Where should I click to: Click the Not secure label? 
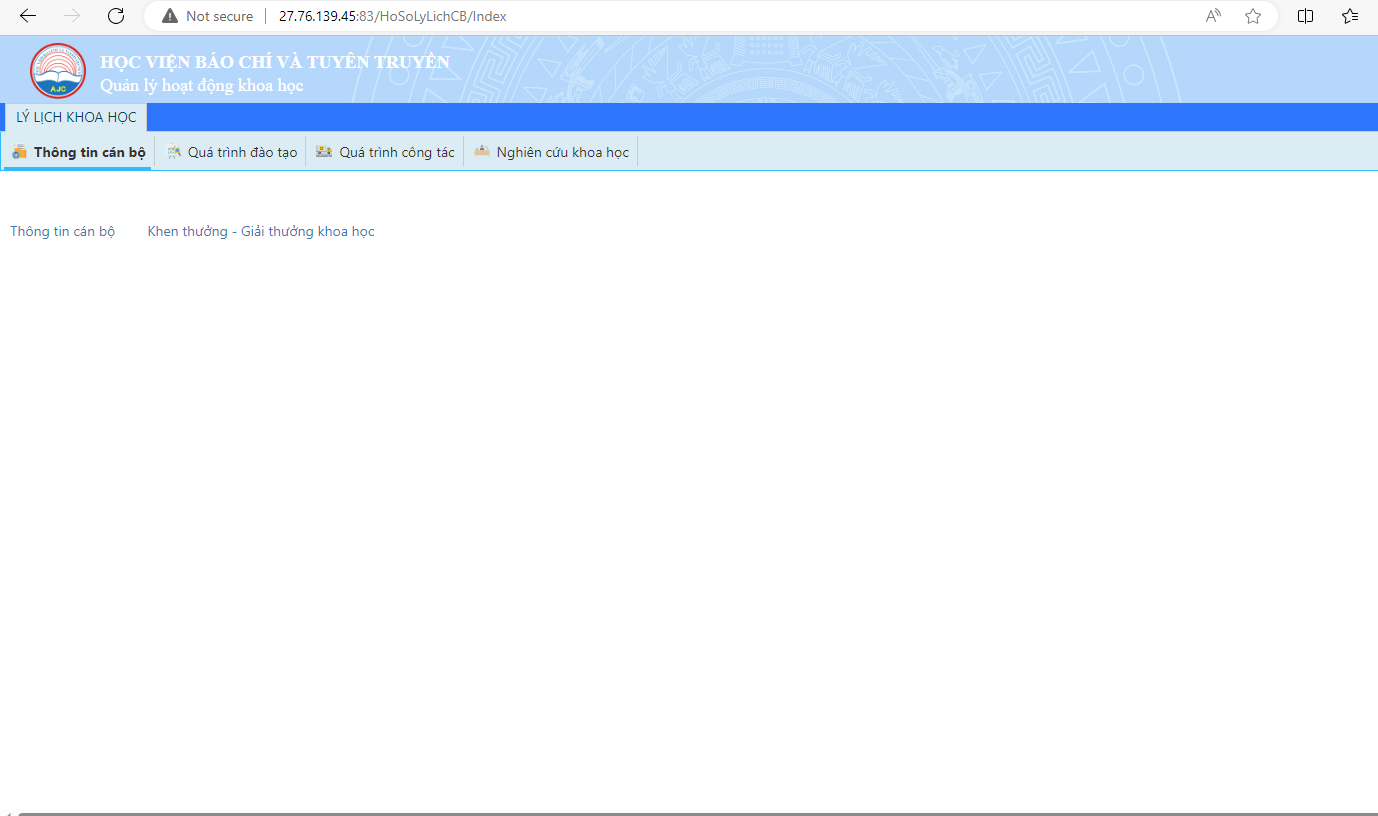coord(219,16)
